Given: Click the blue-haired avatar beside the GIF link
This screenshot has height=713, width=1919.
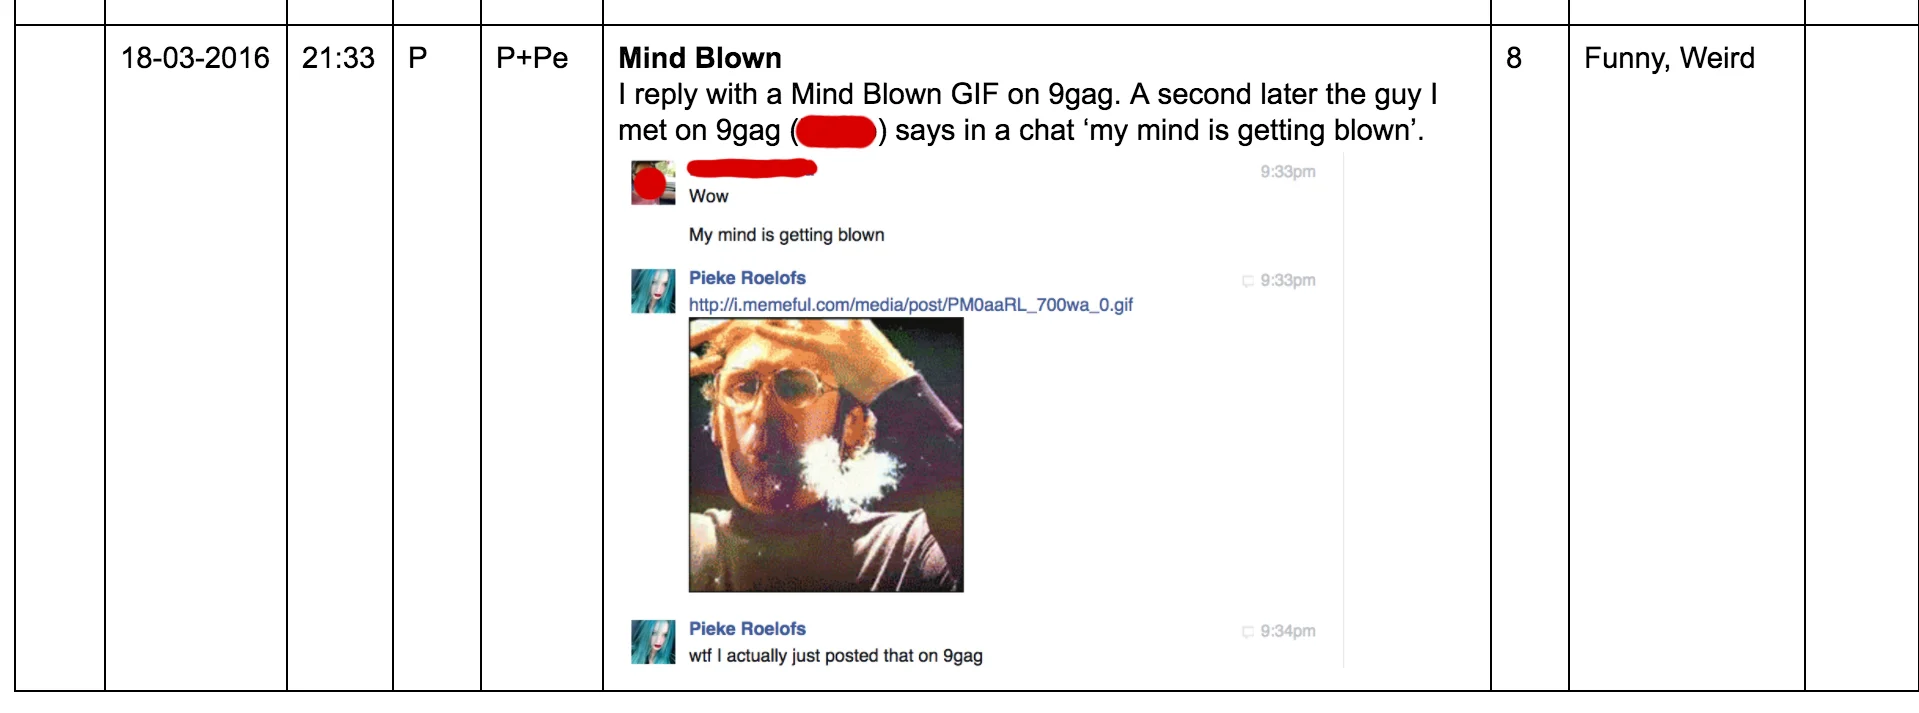Looking at the screenshot, I should coord(653,291).
